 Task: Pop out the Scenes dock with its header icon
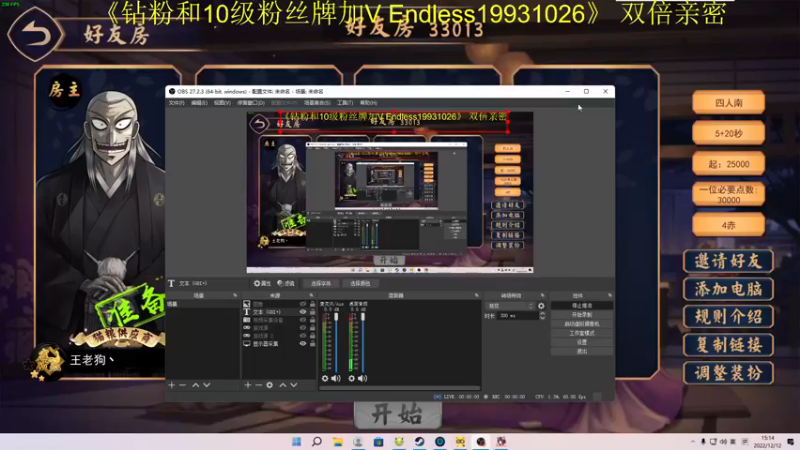(x=235, y=295)
